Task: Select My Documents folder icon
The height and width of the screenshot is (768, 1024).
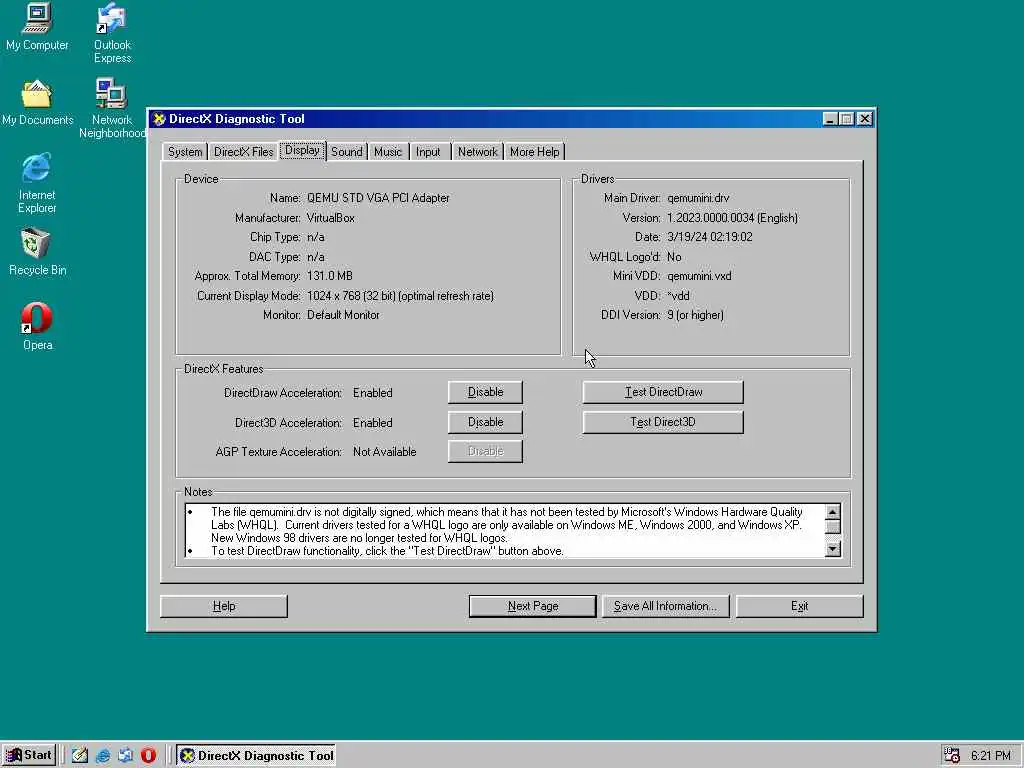Action: coord(37,103)
